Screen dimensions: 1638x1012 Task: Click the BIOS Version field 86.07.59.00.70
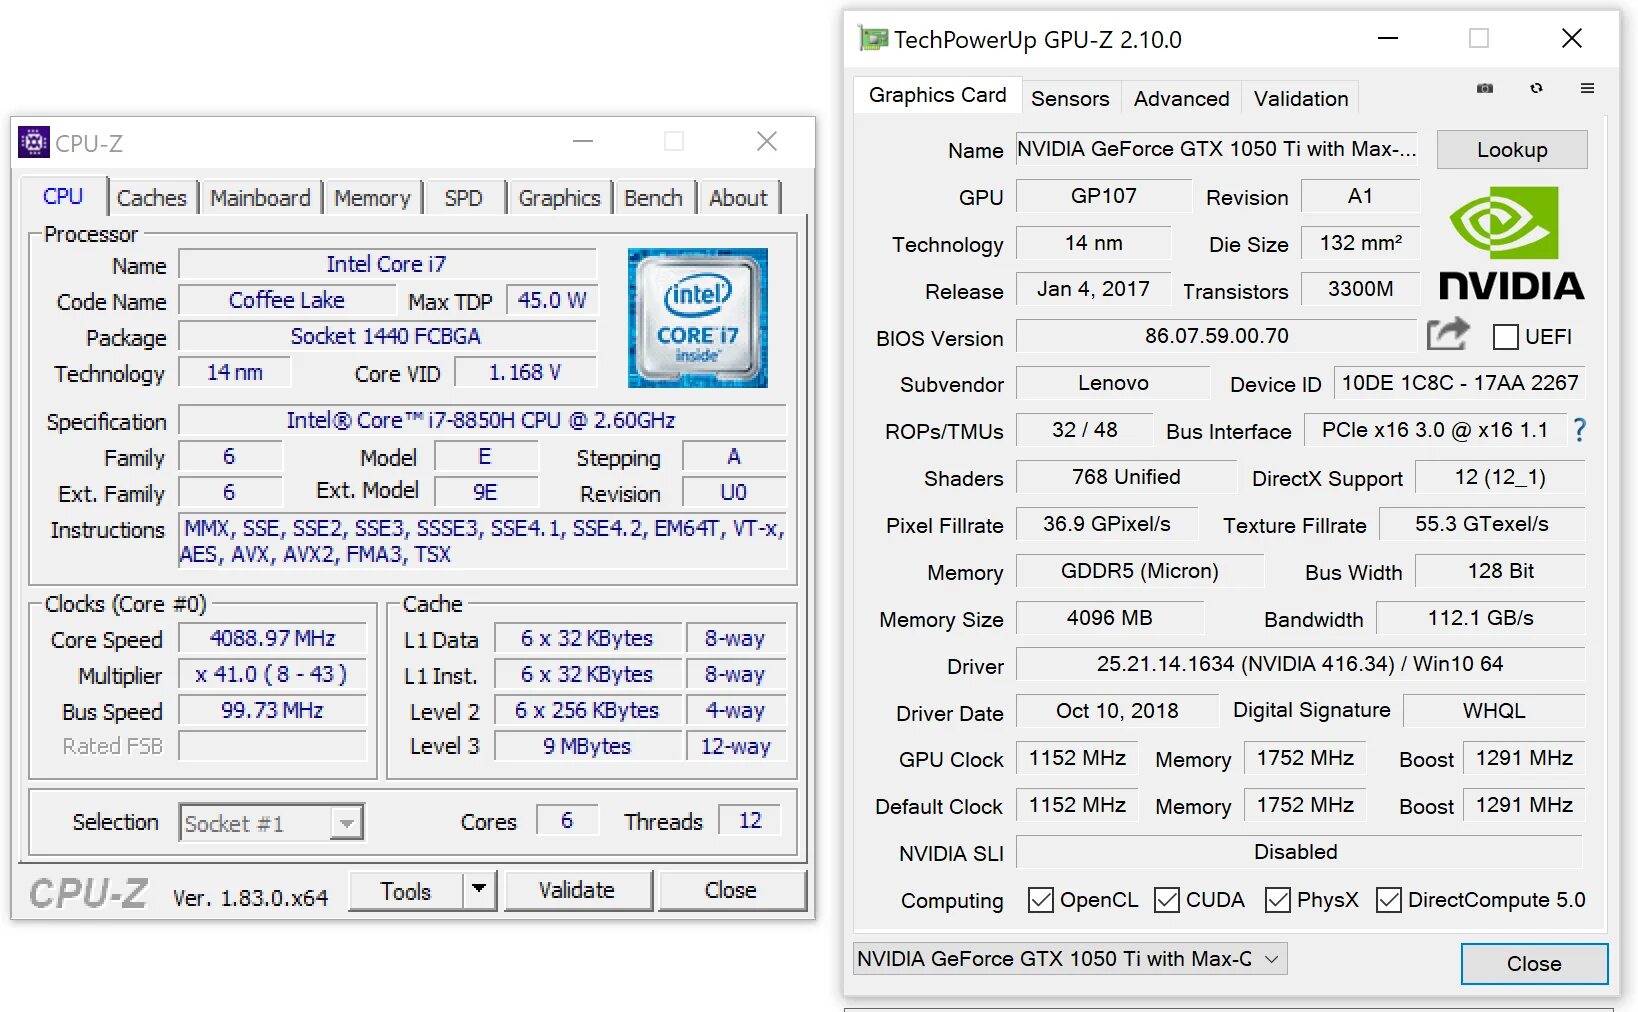(1217, 336)
